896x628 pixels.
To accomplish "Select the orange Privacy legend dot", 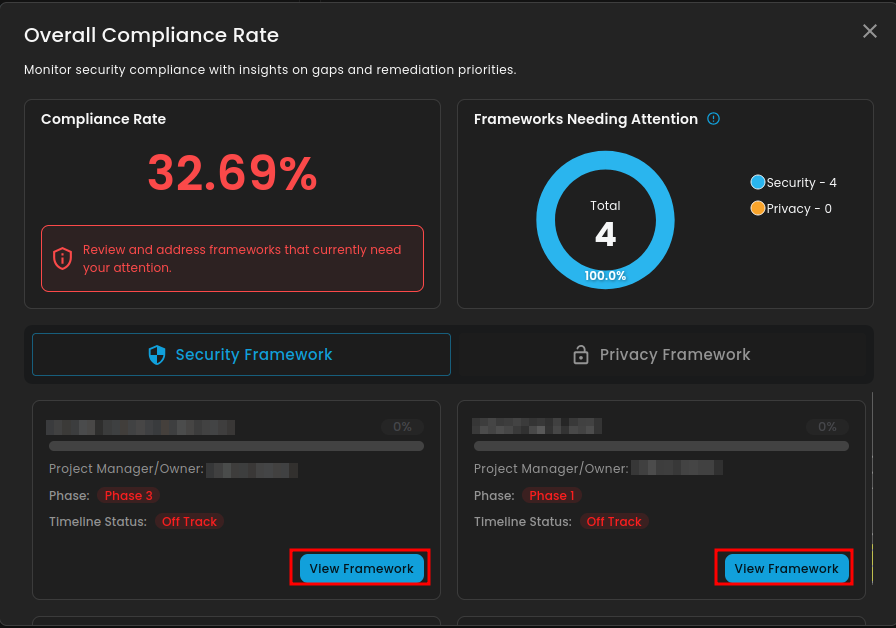I will (x=757, y=209).
